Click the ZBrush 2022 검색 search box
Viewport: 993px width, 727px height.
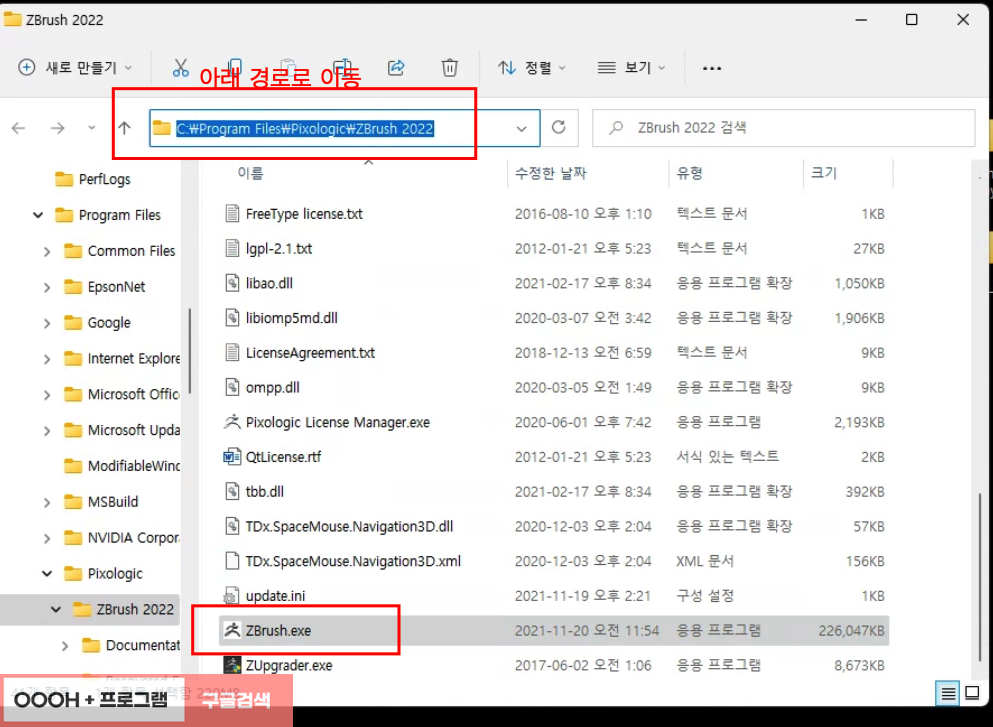(783, 128)
